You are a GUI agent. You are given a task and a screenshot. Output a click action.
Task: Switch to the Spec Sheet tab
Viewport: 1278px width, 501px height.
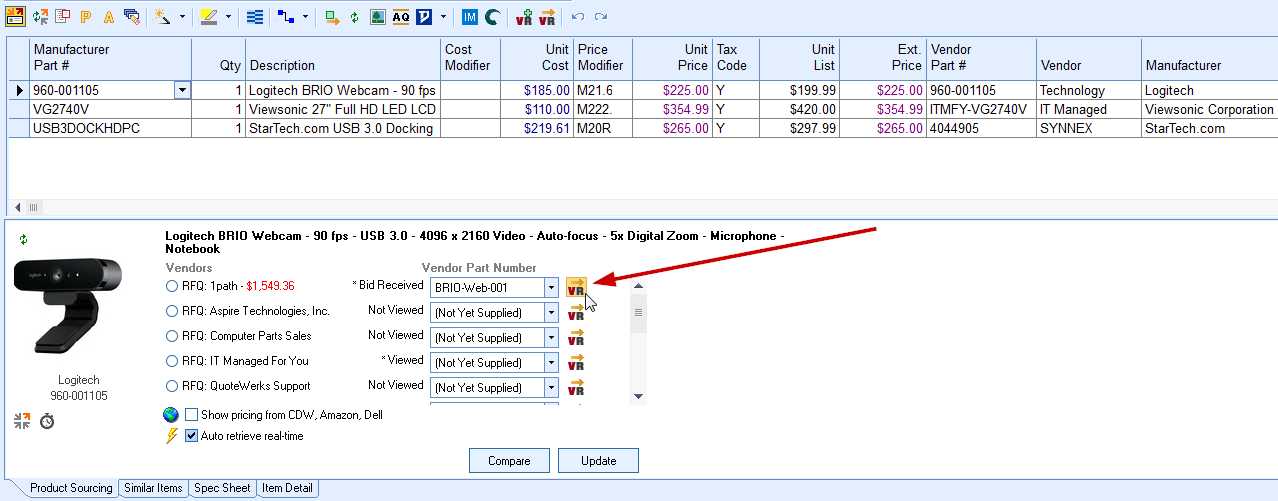coord(222,489)
